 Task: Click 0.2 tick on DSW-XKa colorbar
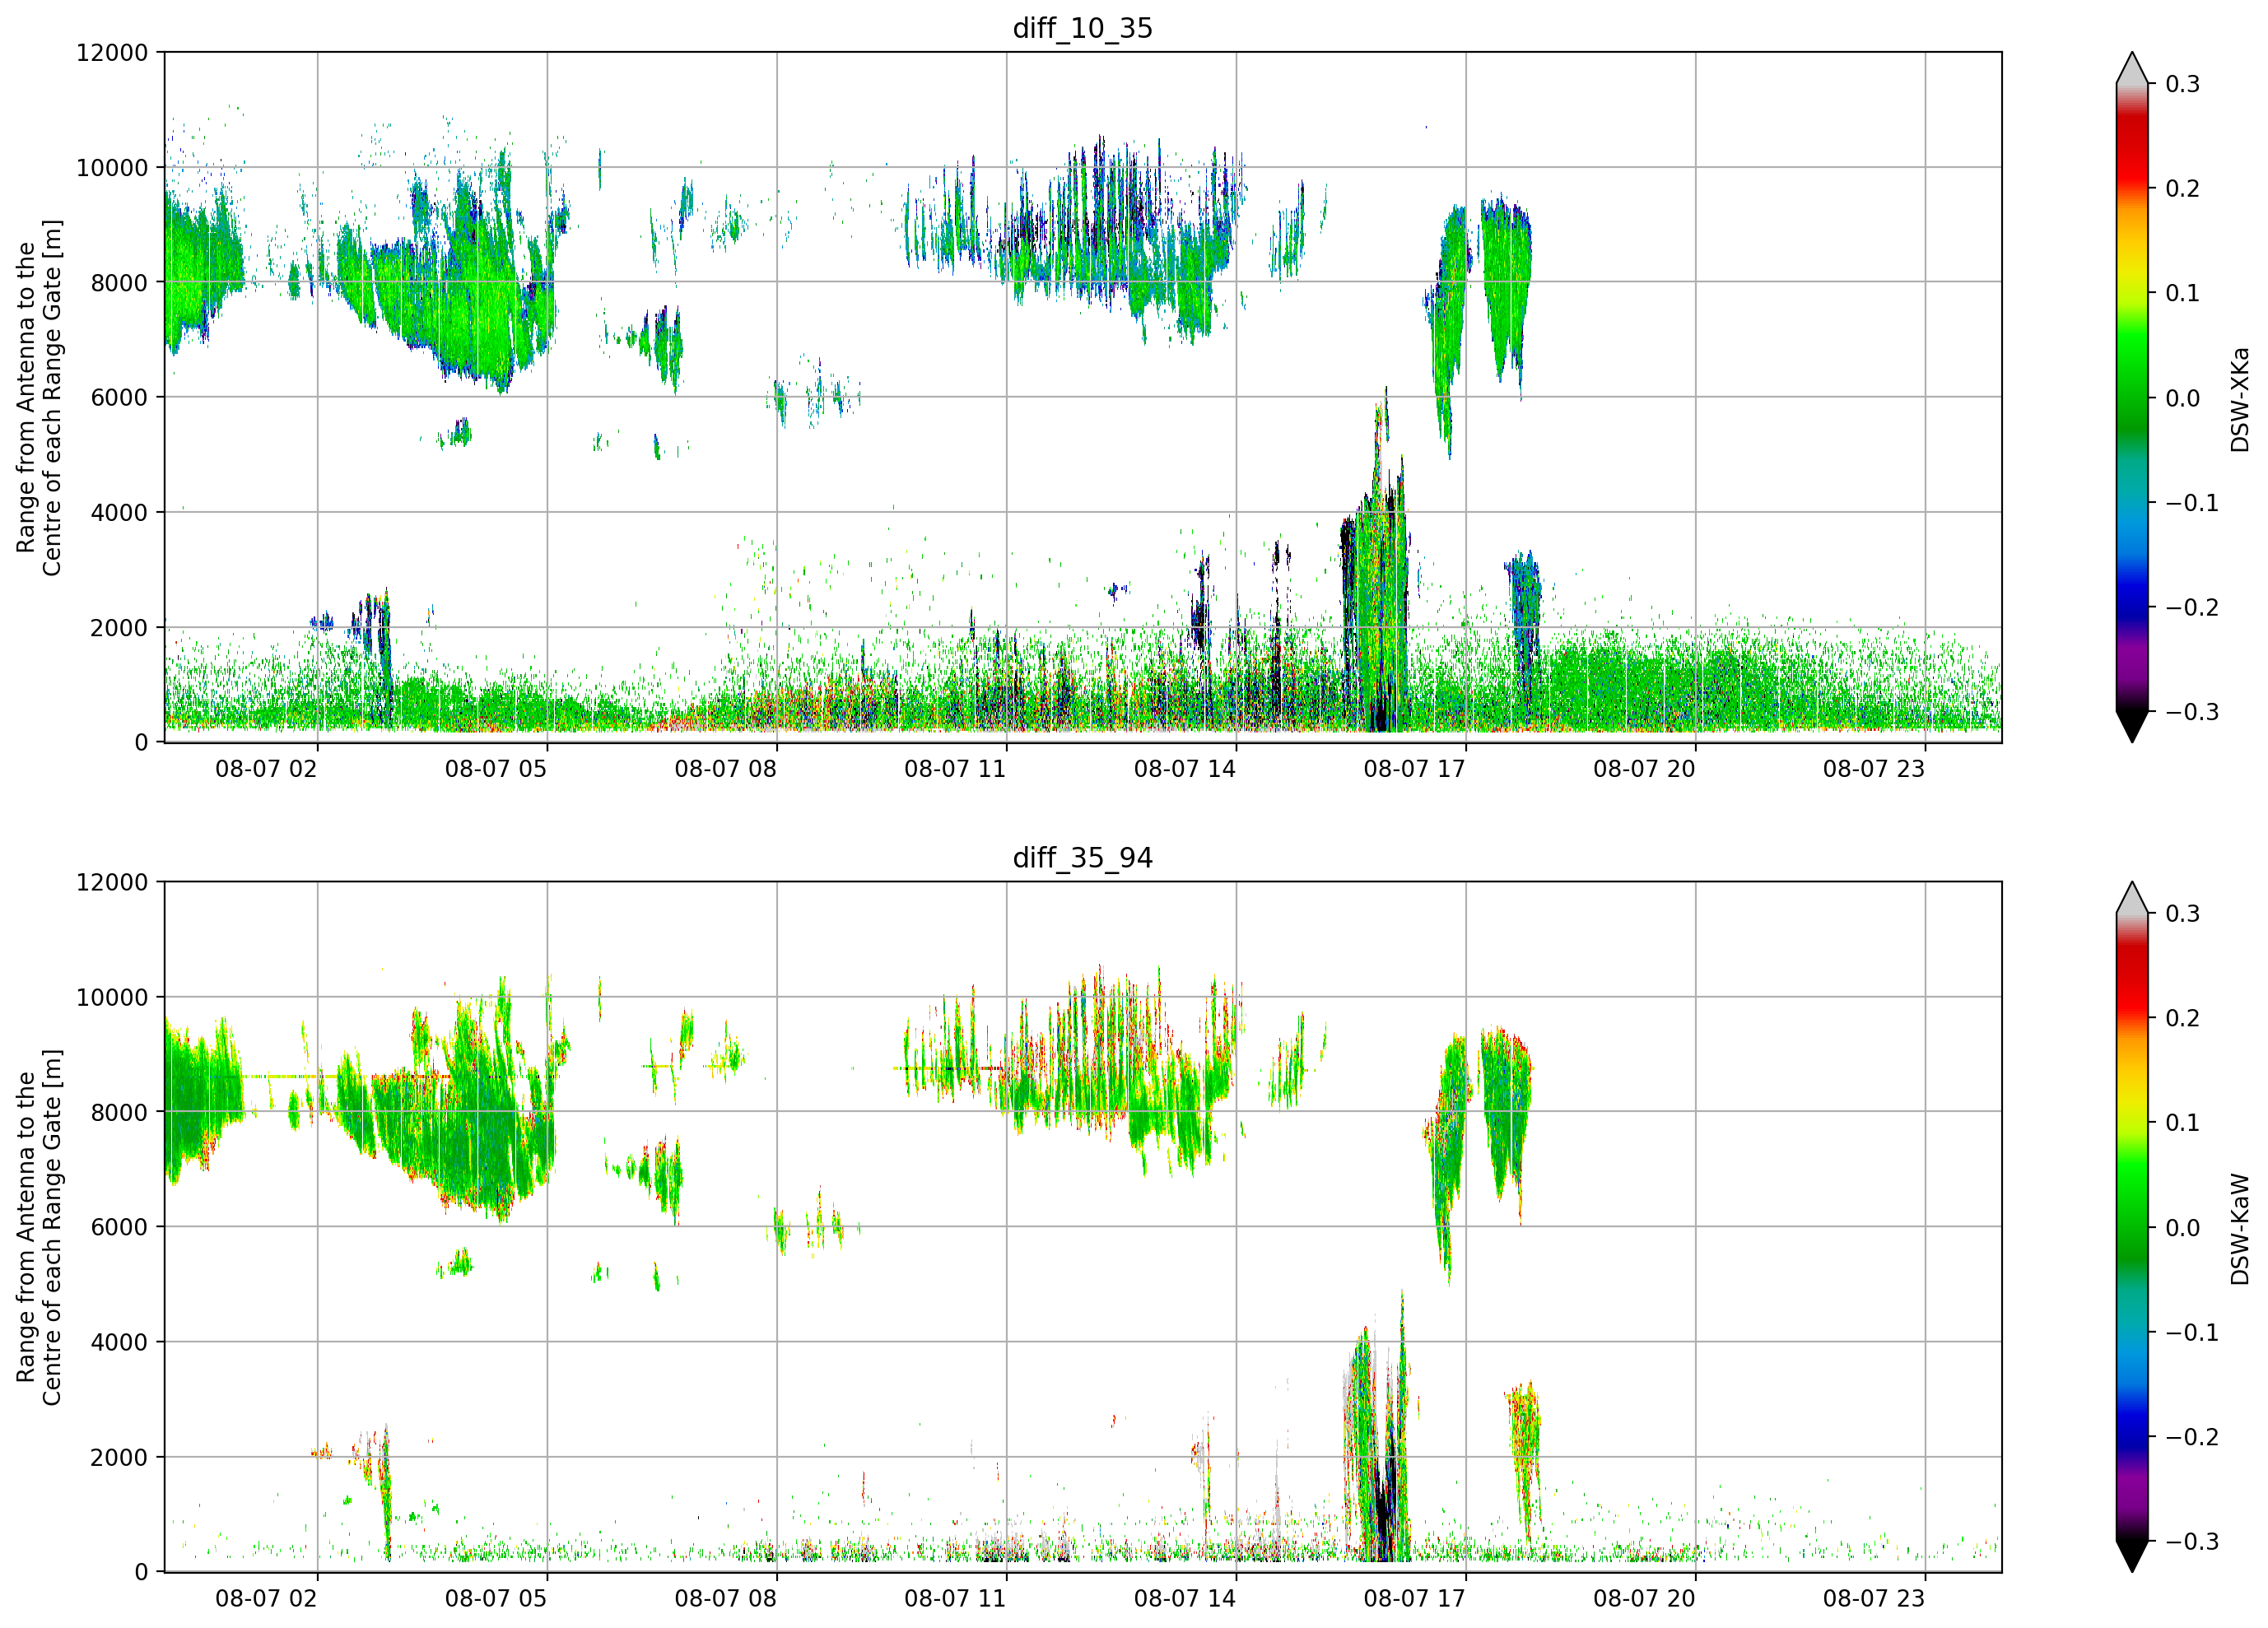[x=2182, y=189]
